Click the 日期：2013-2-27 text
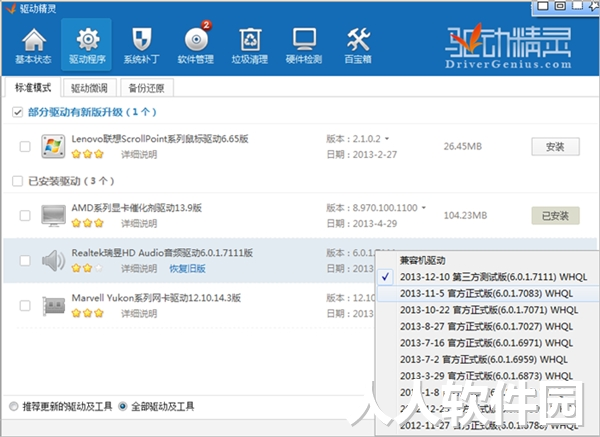Image resolution: width=600 pixels, height=437 pixels. tap(362, 155)
